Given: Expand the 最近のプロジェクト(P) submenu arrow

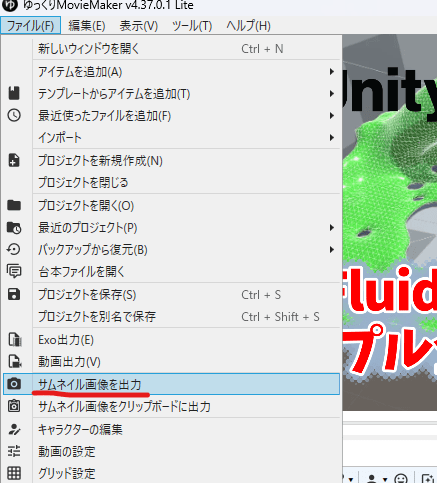Looking at the screenshot, I should pos(331,228).
